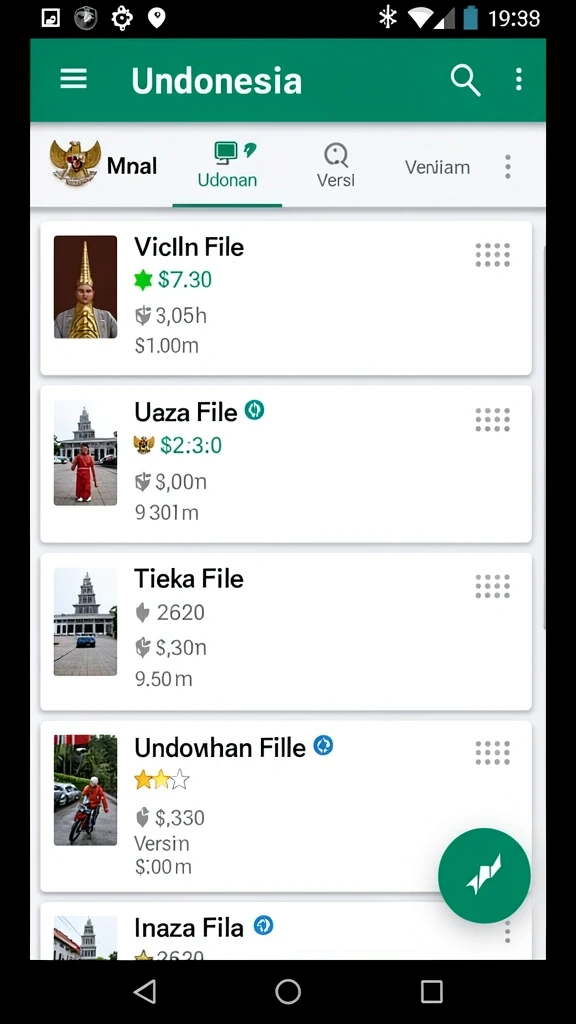Set the Undowhan Fille star rating
Viewport: 576px width, 1024px height.
point(161,780)
